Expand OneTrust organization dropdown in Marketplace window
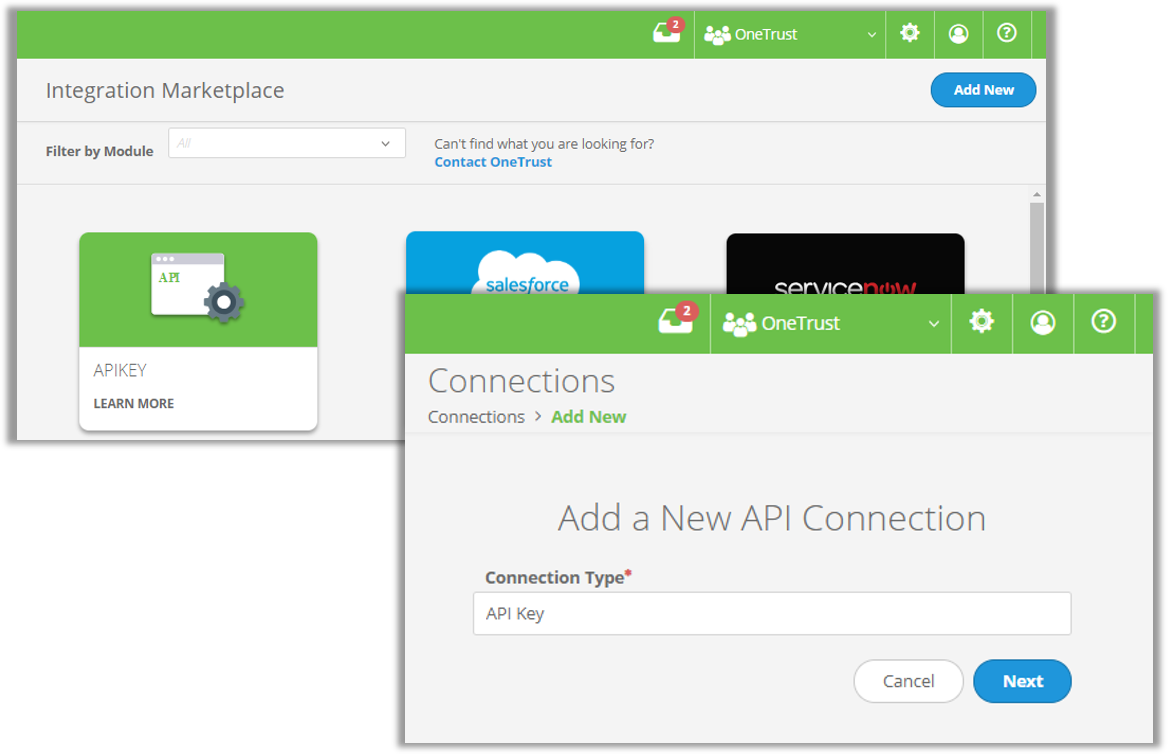1168x754 pixels. (790, 34)
